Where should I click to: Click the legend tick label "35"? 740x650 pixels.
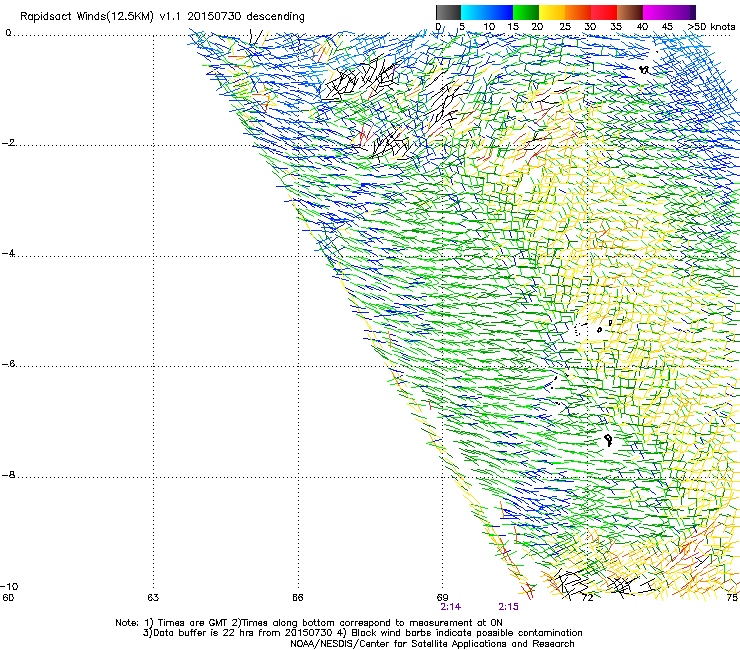point(616,27)
